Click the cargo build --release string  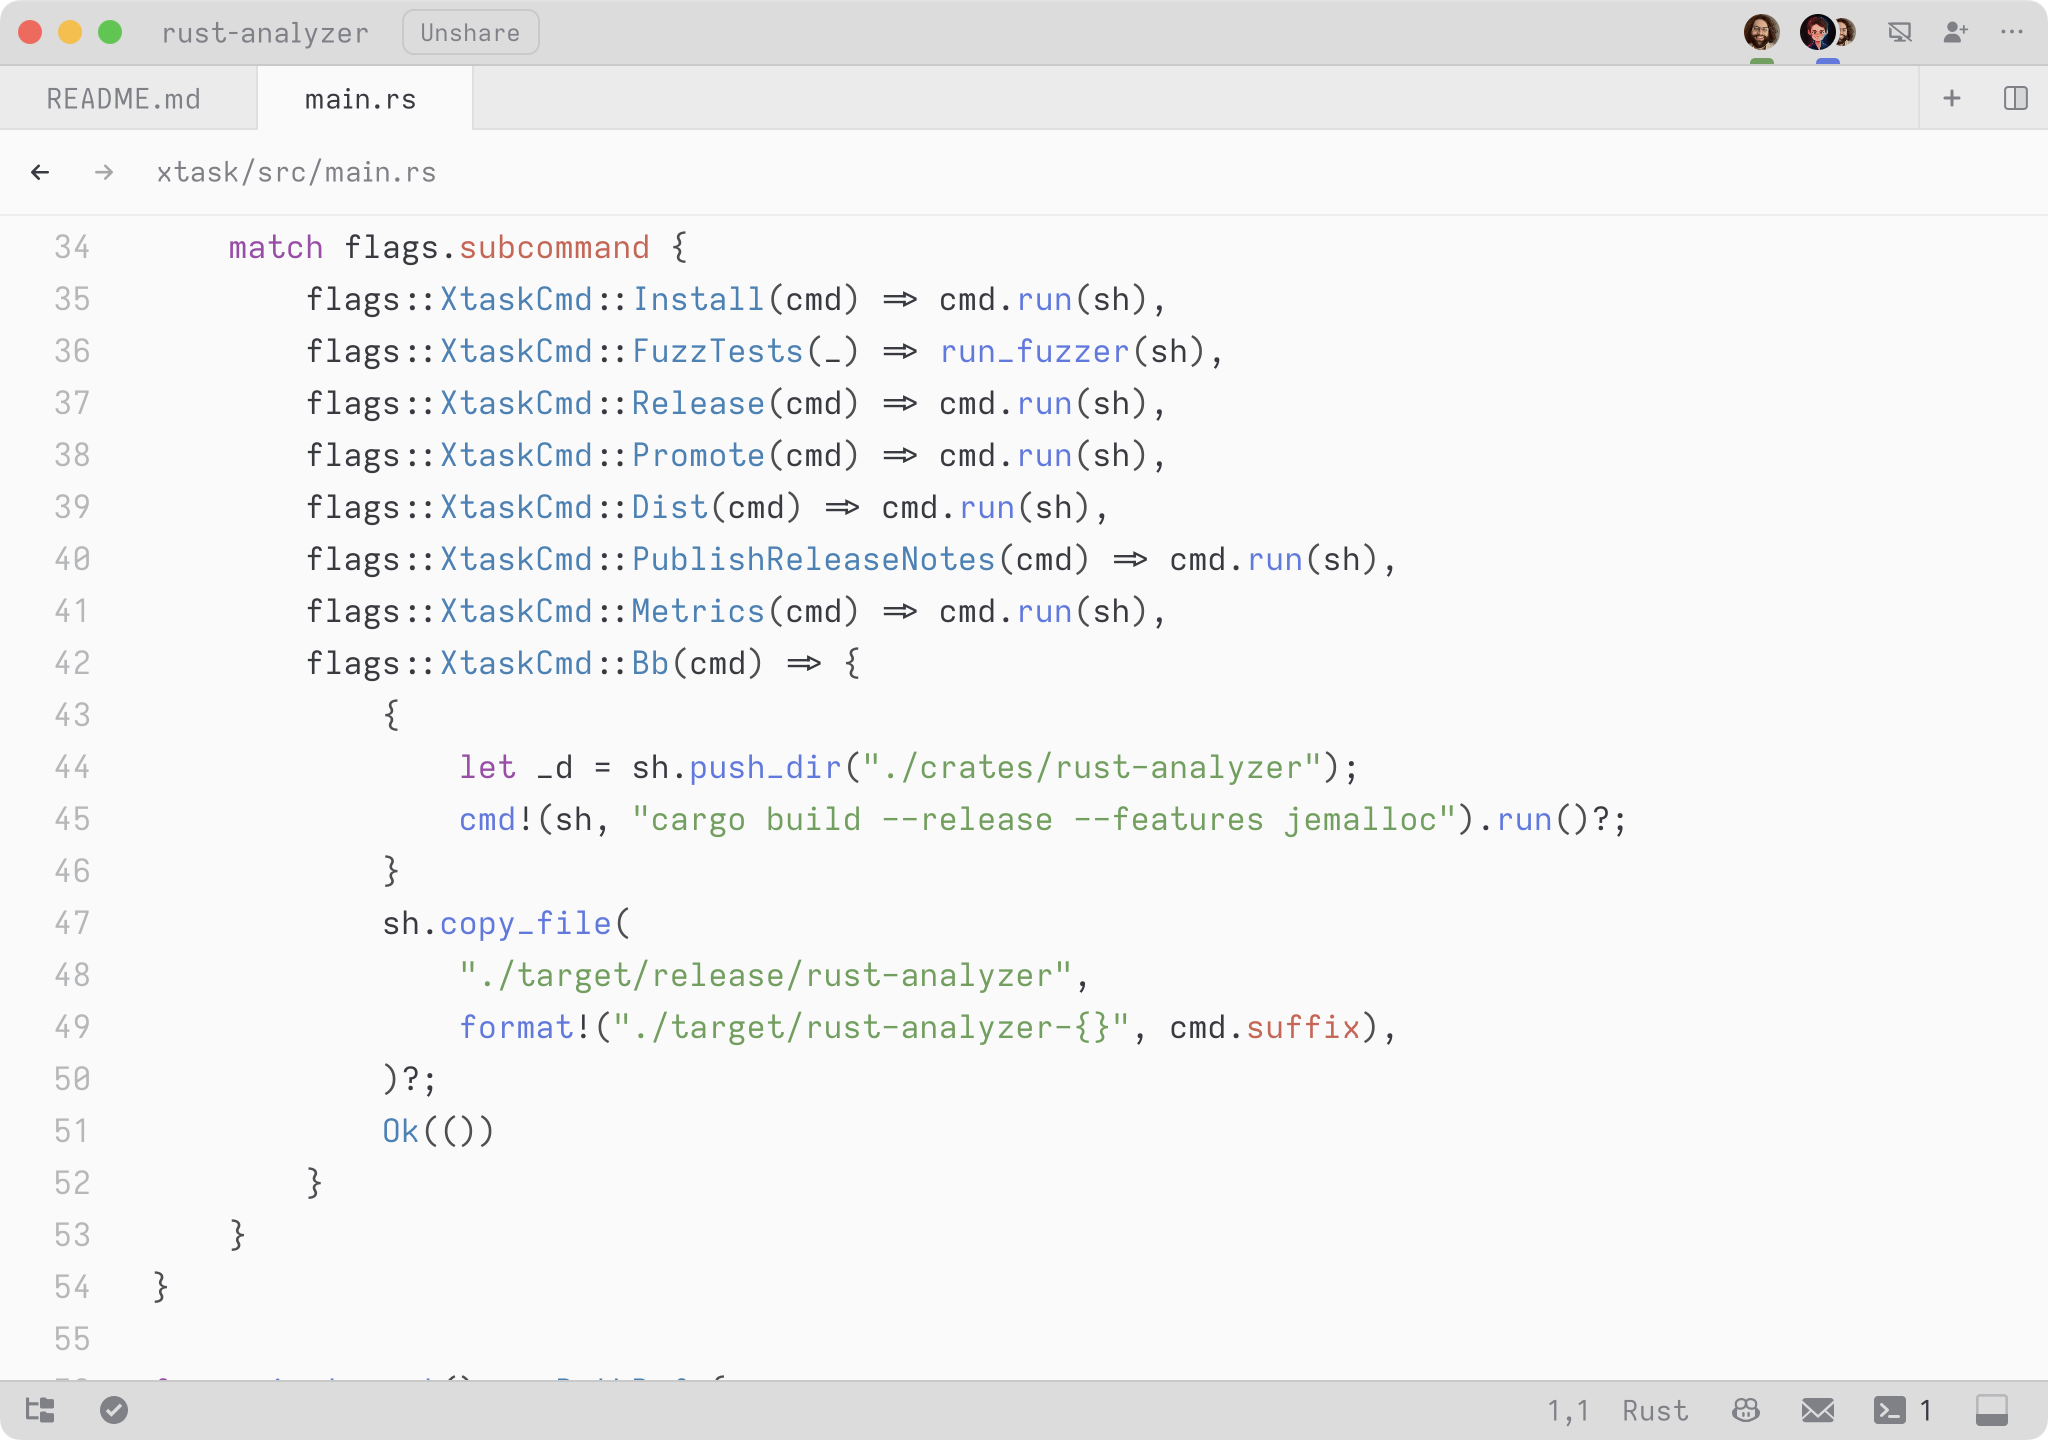click(x=1045, y=819)
